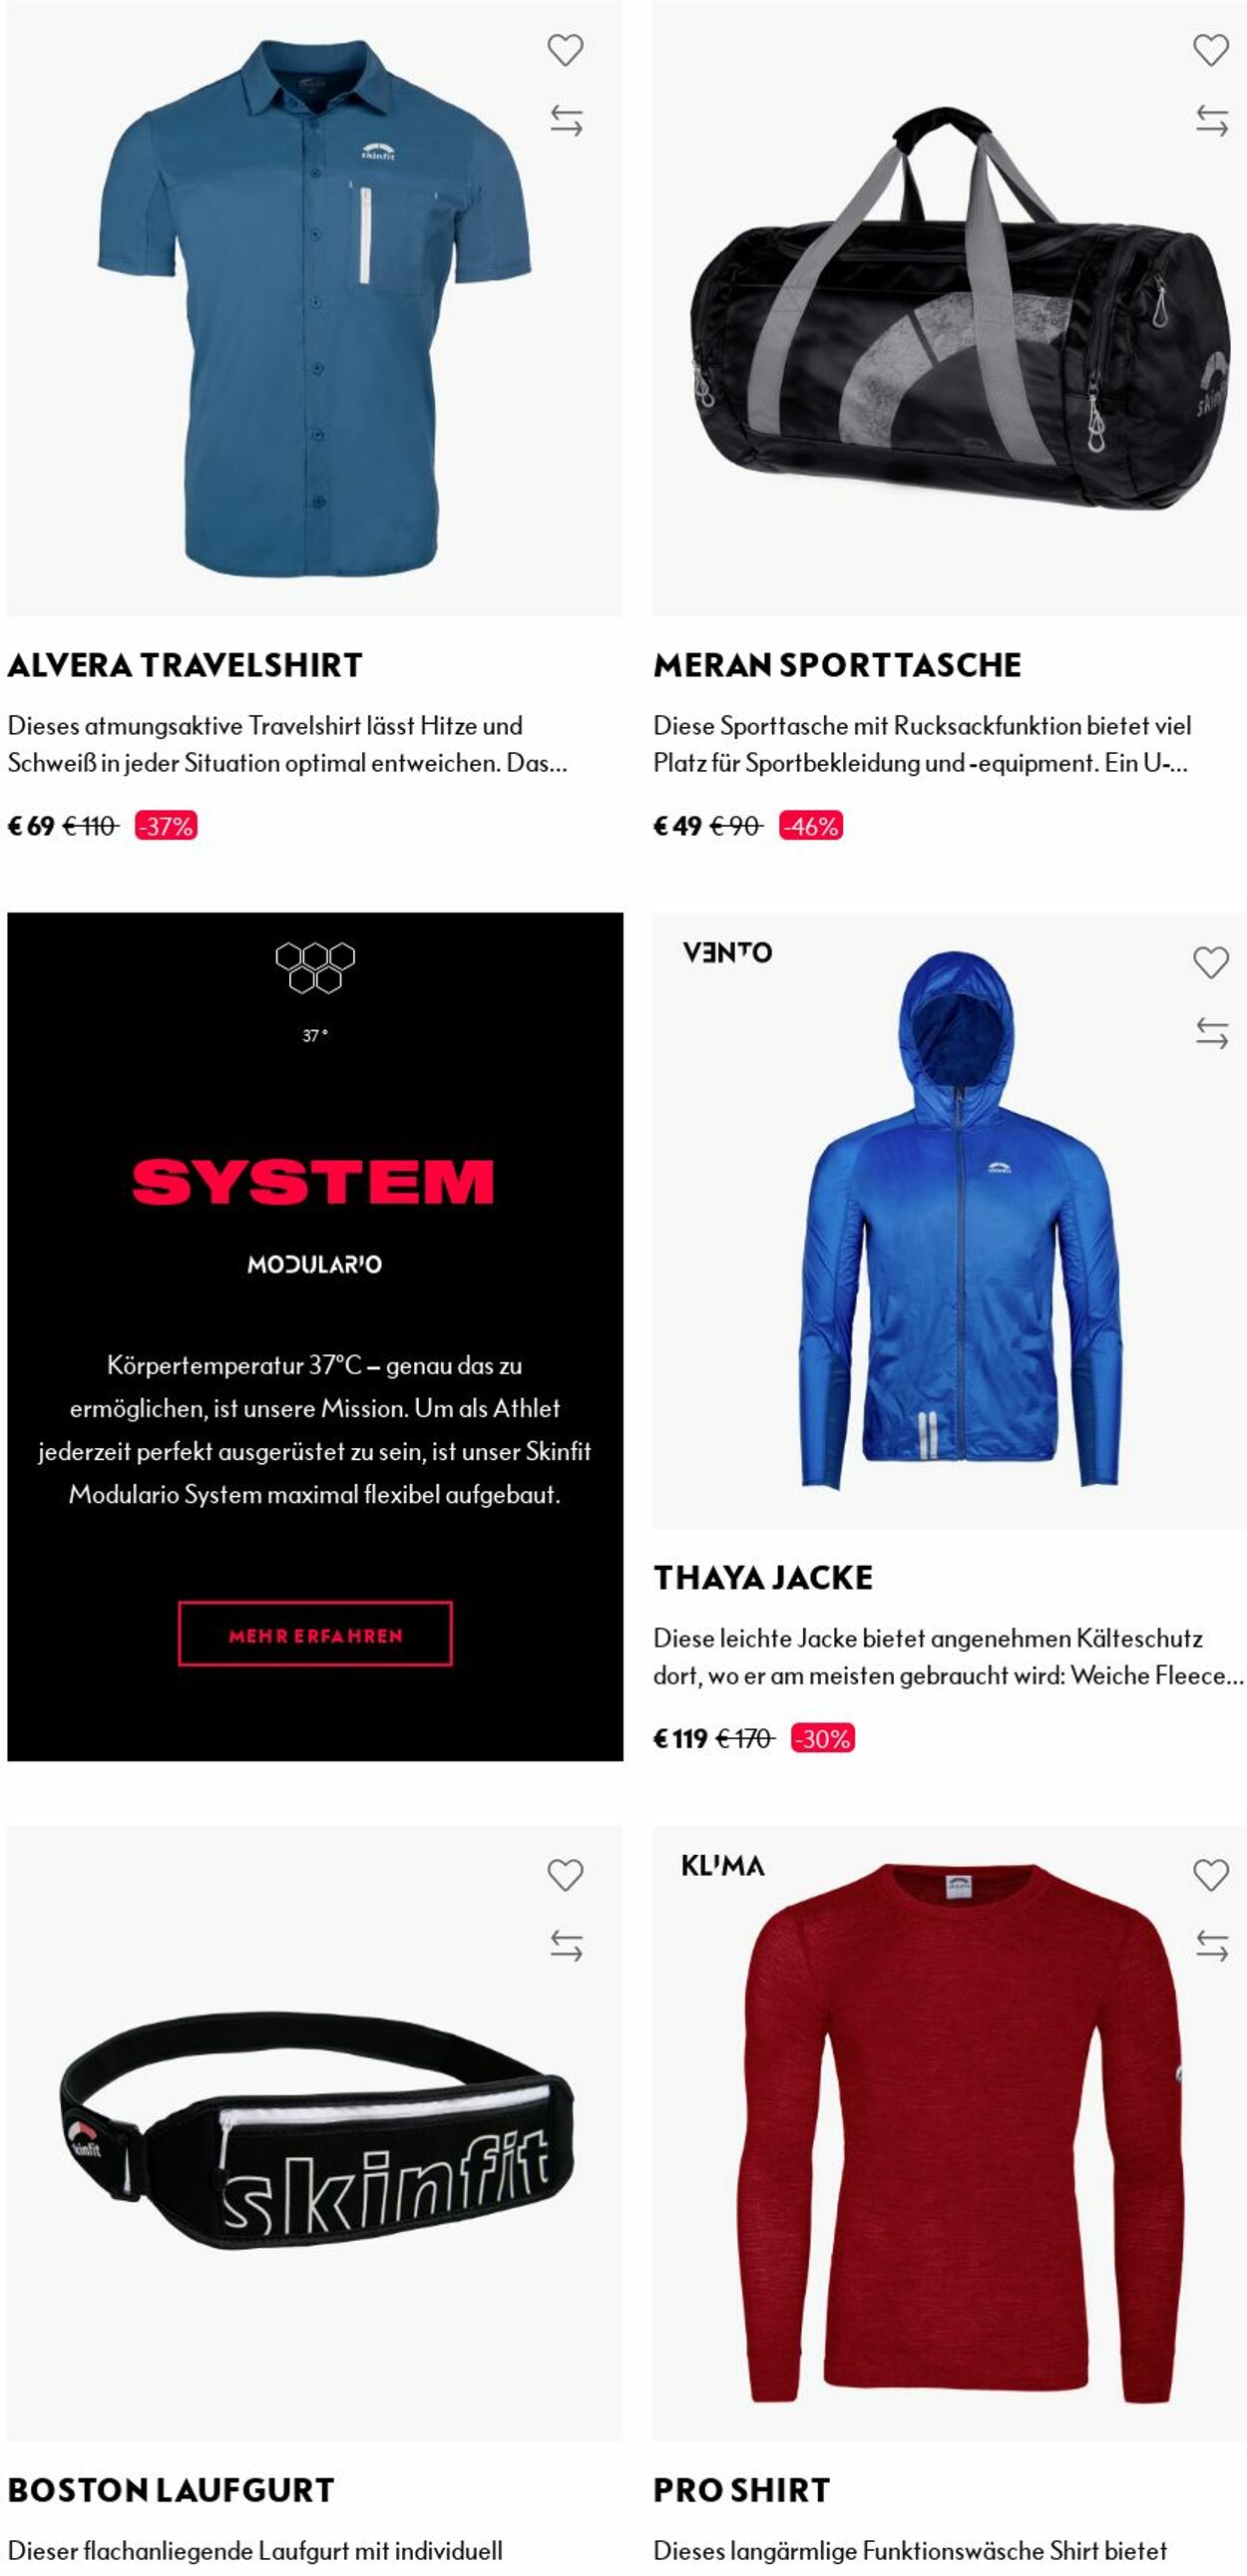Image resolution: width=1247 pixels, height=2576 pixels.
Task: Open the Alvera Travelshirt title link
Action: tap(185, 665)
